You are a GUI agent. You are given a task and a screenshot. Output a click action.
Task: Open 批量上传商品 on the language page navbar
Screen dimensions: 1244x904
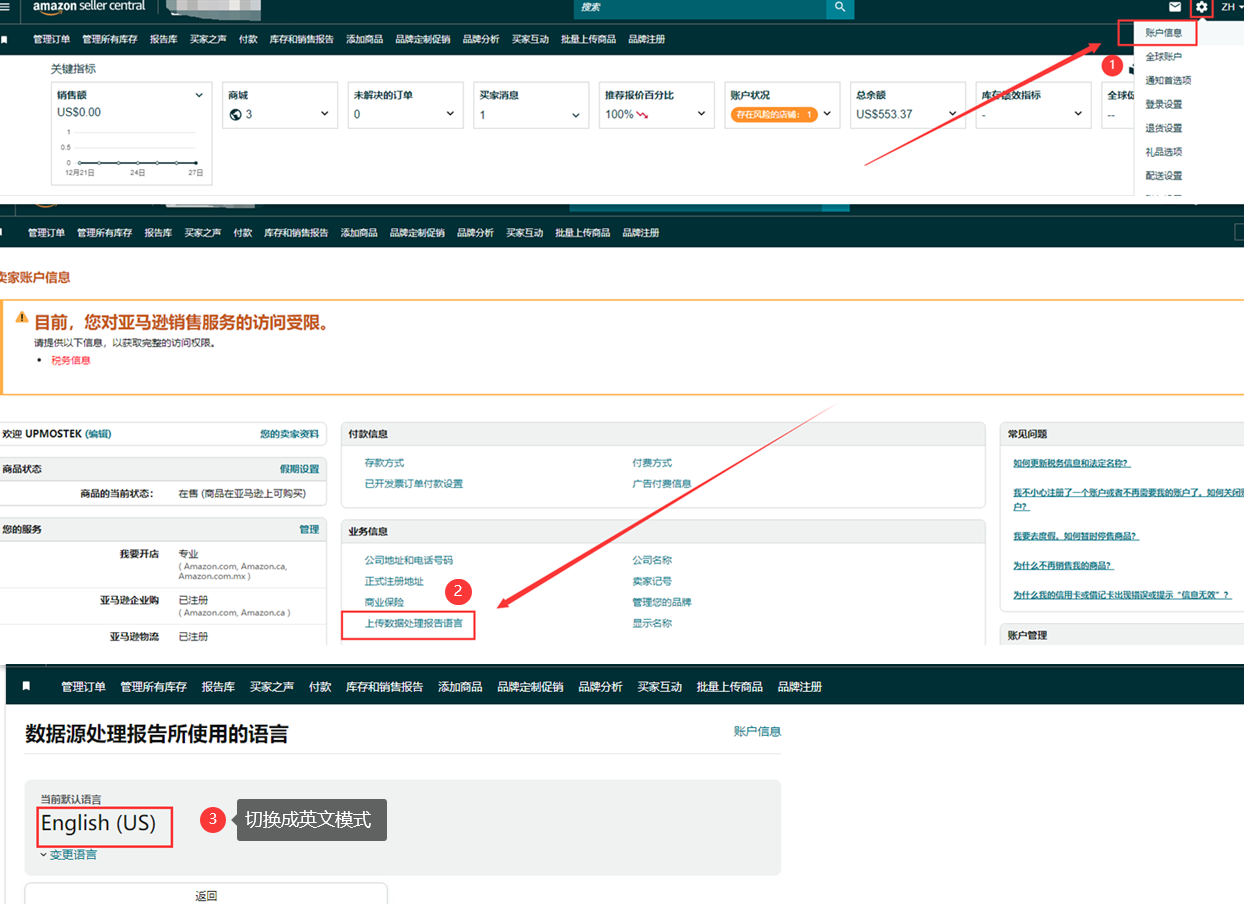point(730,687)
